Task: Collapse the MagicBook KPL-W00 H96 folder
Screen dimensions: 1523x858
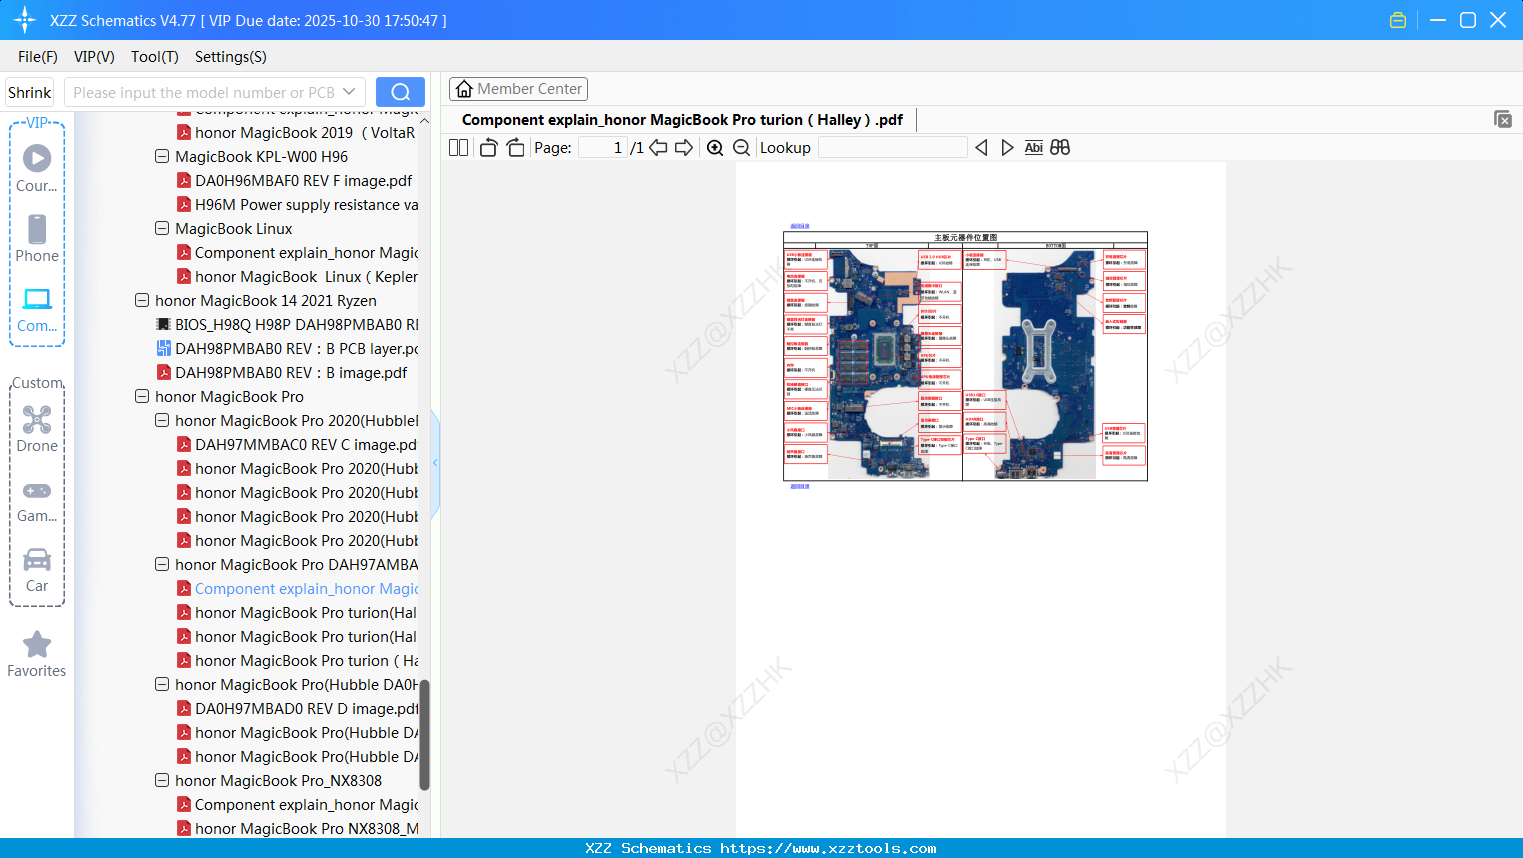Action: tap(162, 157)
